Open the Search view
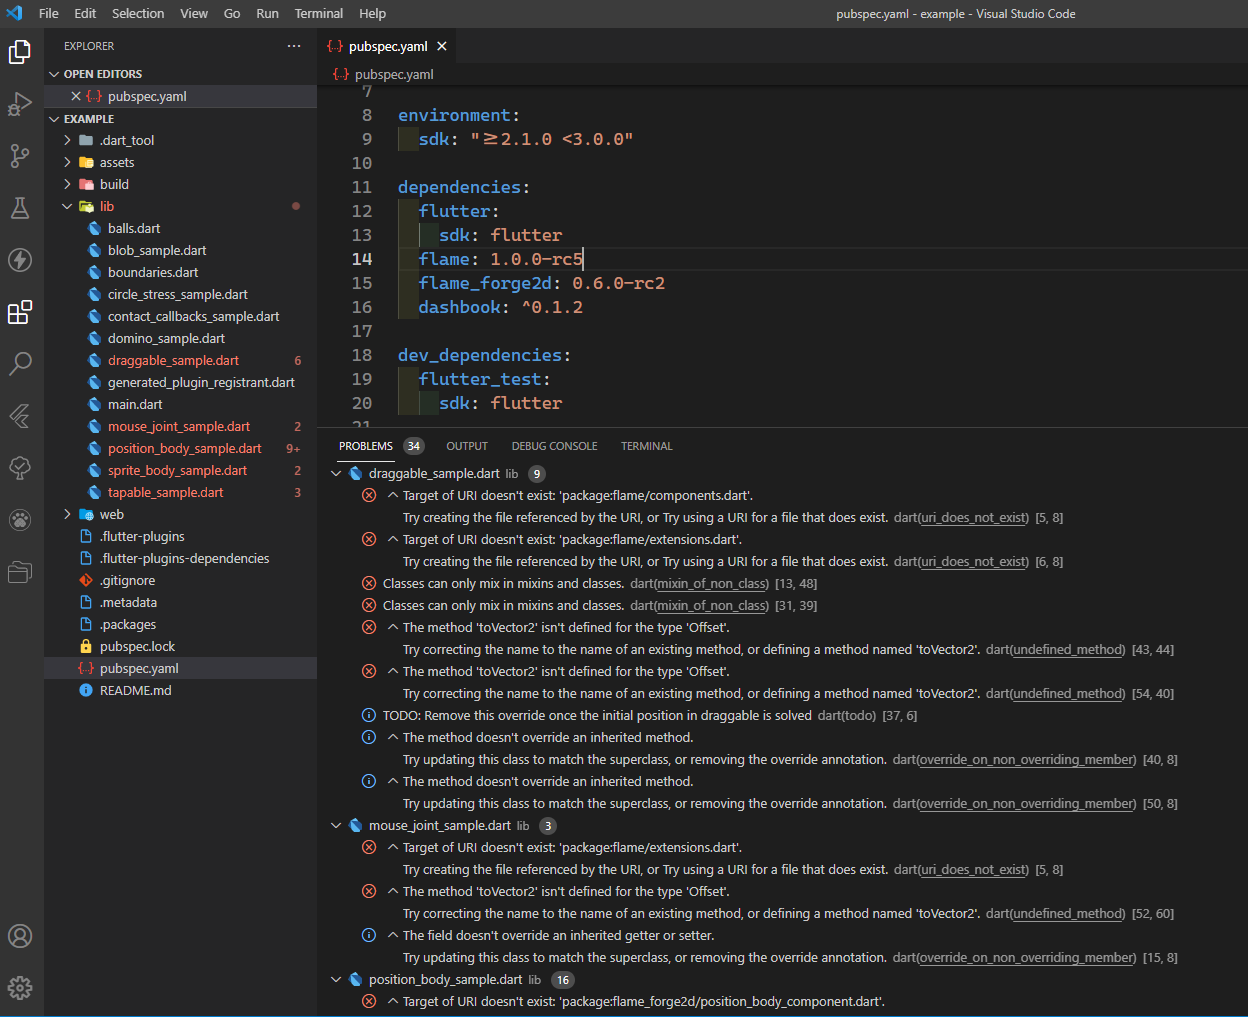This screenshot has height=1017, width=1248. point(20,364)
